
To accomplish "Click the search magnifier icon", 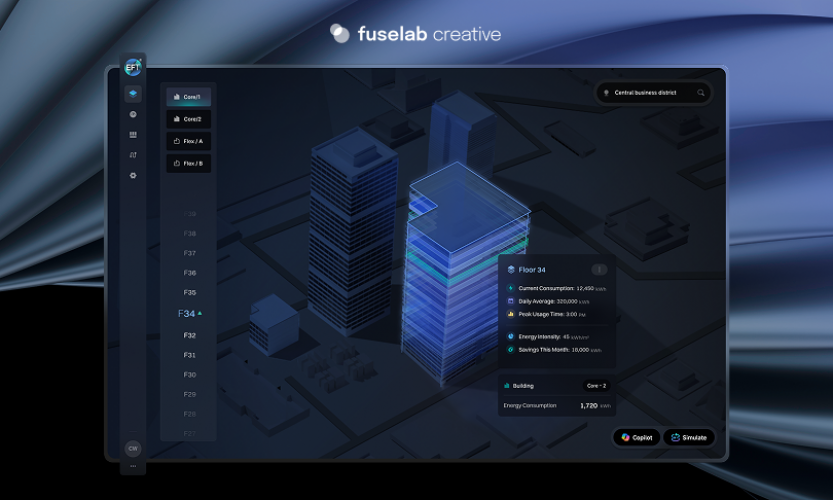I will (701, 93).
